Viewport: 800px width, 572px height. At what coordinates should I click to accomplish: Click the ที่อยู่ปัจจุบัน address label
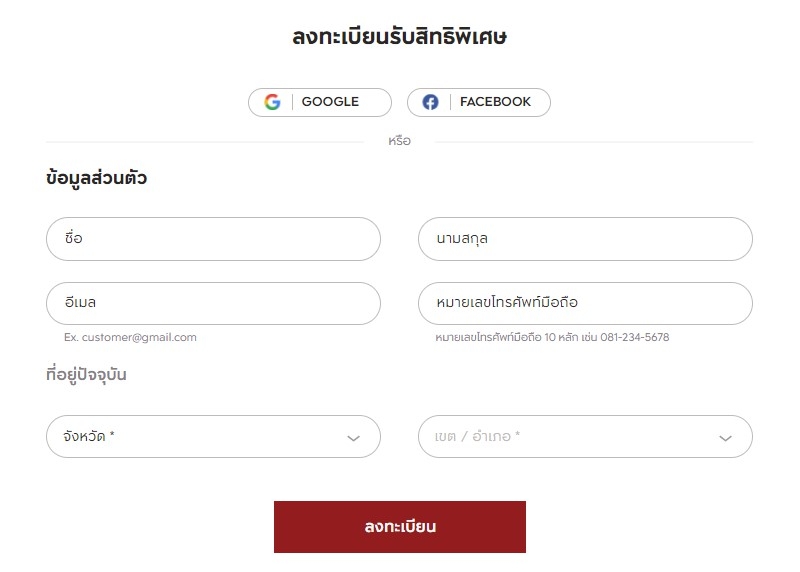click(86, 376)
